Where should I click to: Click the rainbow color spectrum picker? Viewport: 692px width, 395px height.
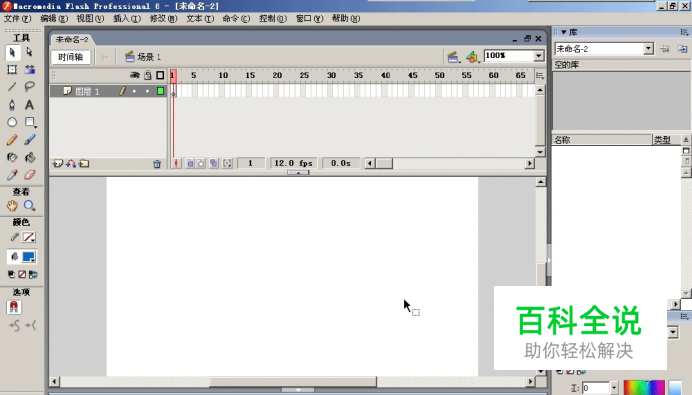644,387
